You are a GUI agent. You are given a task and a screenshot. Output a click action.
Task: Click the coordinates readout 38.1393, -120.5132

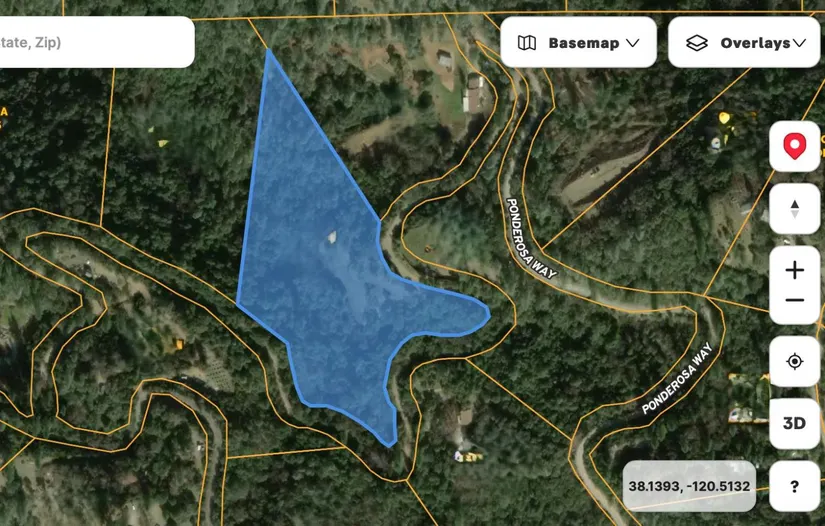coord(689,486)
